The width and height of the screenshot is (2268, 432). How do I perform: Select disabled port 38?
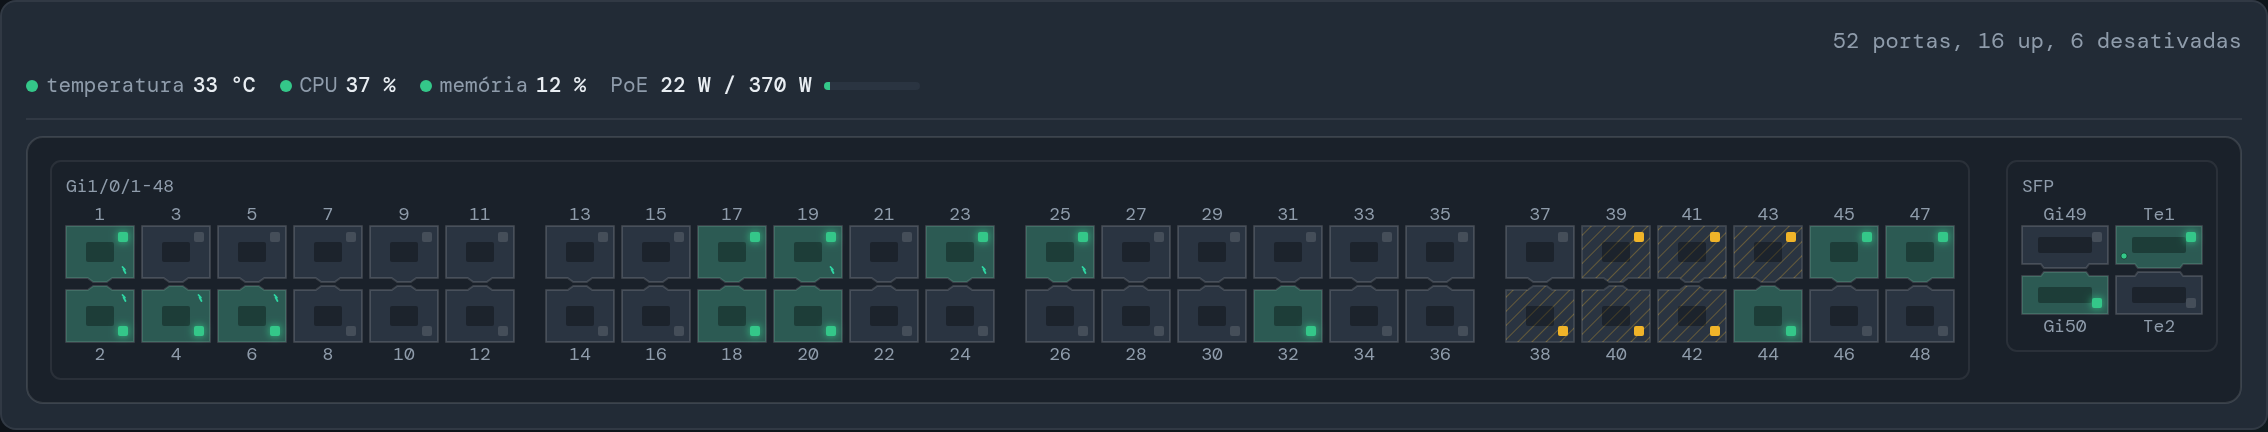coord(1540,316)
